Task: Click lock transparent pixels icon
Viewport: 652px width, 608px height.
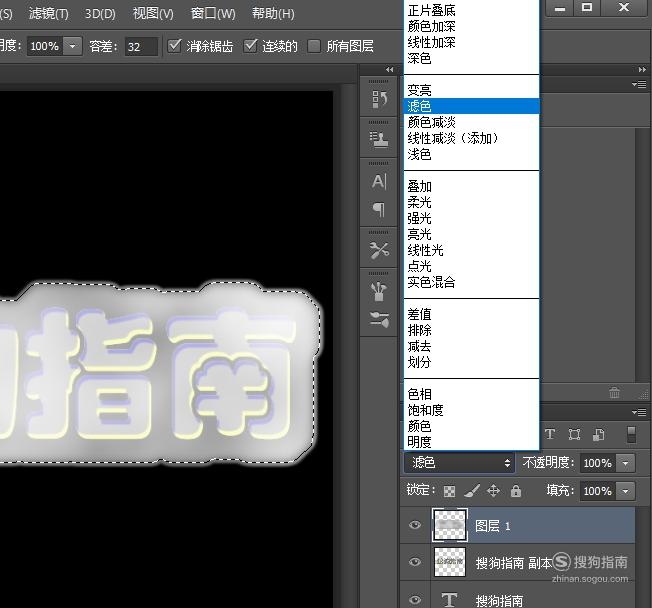Action: (x=449, y=491)
